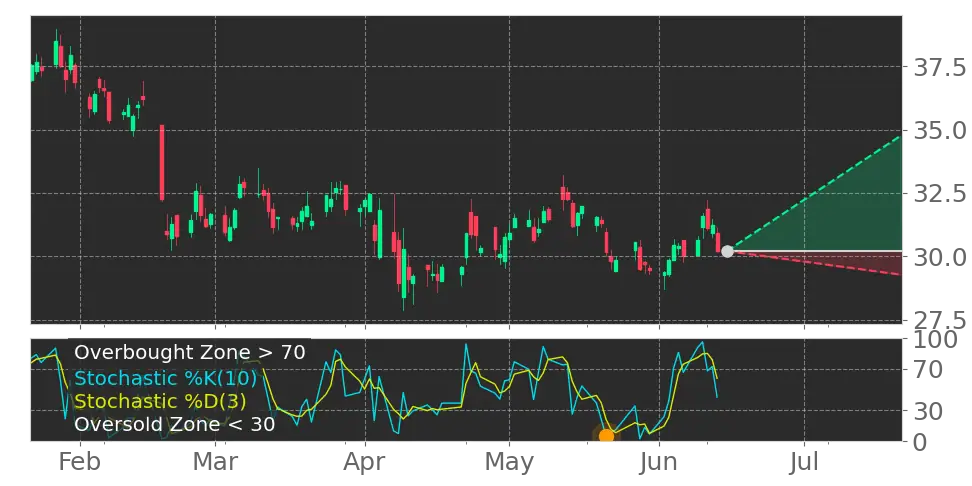Click the 70 stochastic axis label
972x486 pixels.
coord(928,370)
